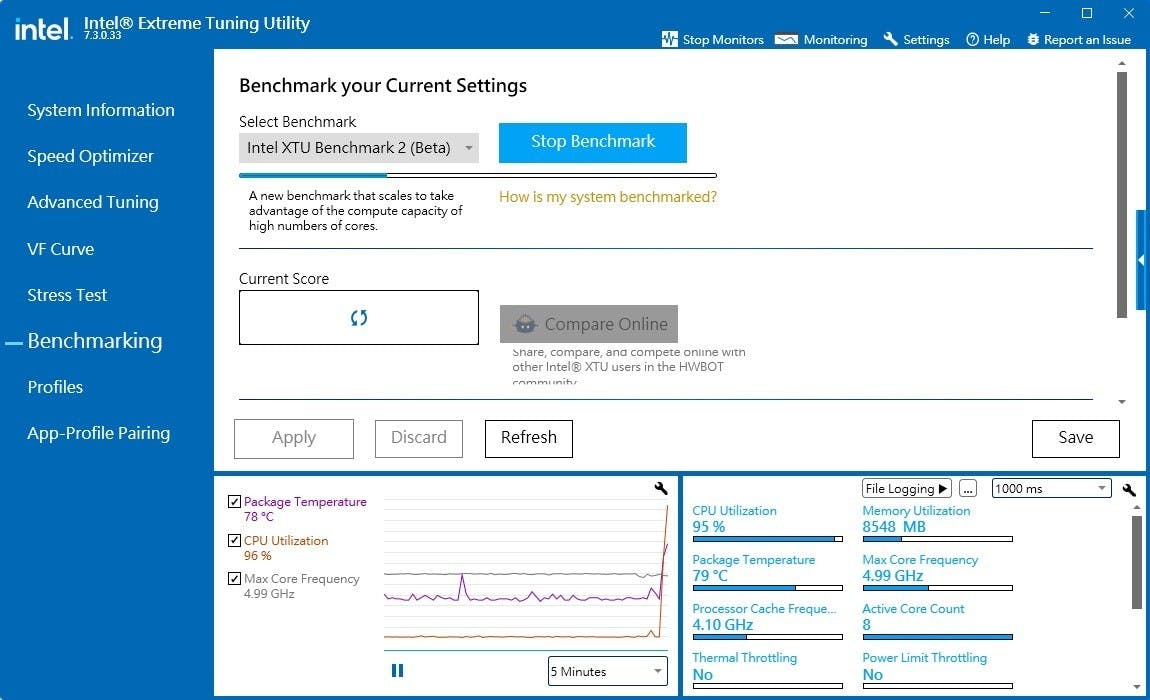Click the Package Temperature meter bar
The height and width of the screenshot is (700, 1150).
767,588
